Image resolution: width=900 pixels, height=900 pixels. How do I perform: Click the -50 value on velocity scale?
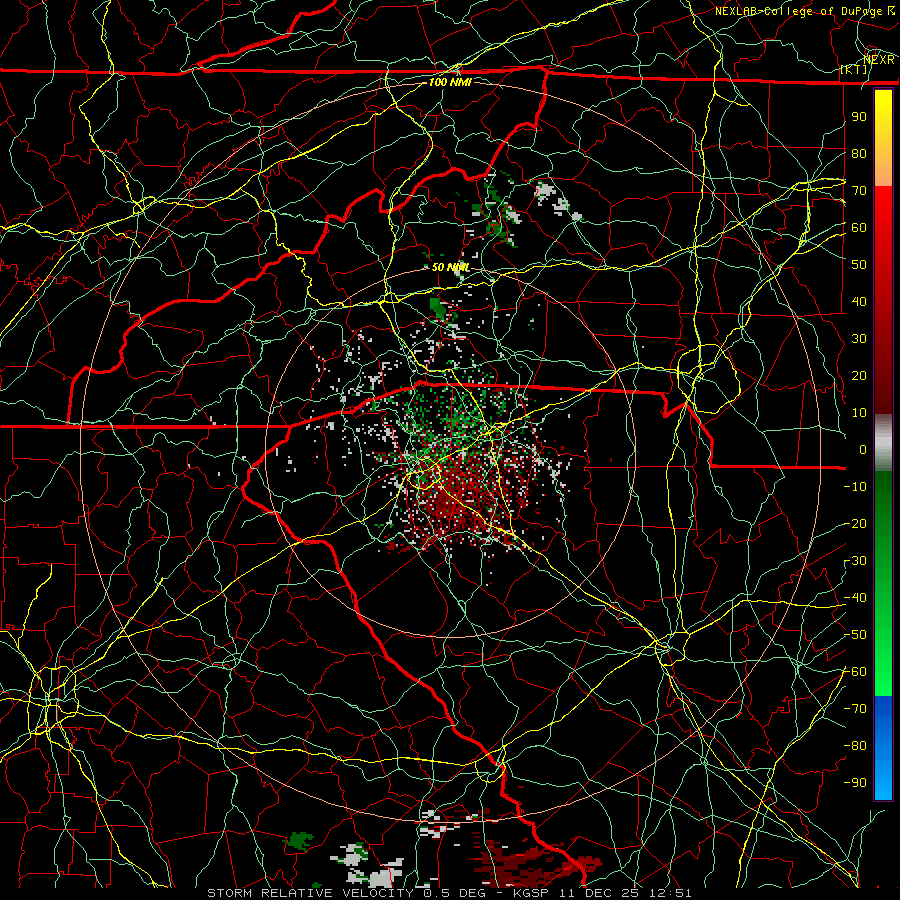855,635
